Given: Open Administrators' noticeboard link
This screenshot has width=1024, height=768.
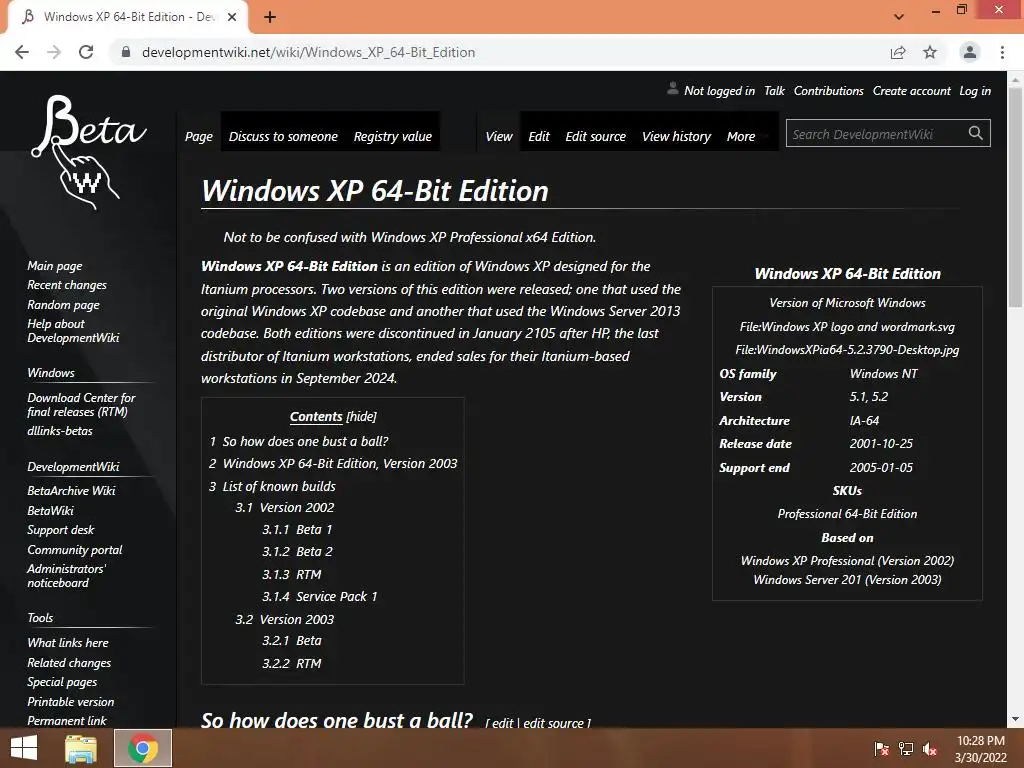Looking at the screenshot, I should [66, 575].
